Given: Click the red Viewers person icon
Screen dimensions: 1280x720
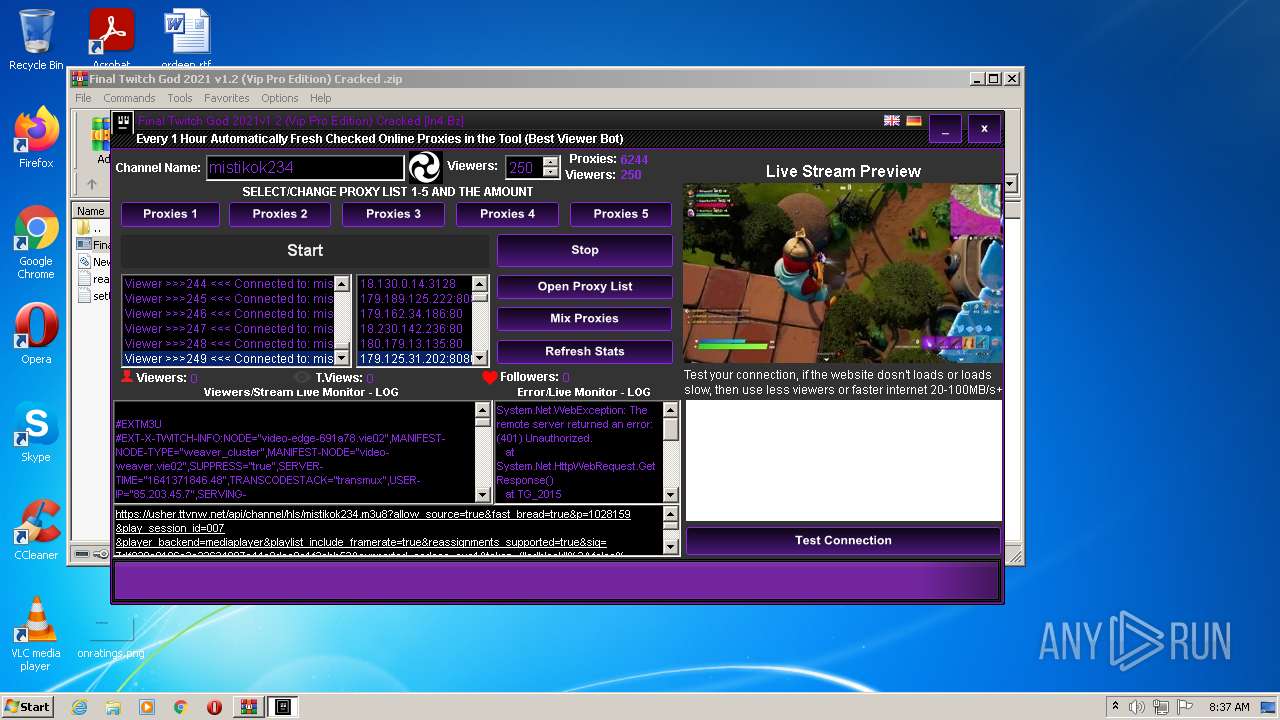Looking at the screenshot, I should coord(127,377).
